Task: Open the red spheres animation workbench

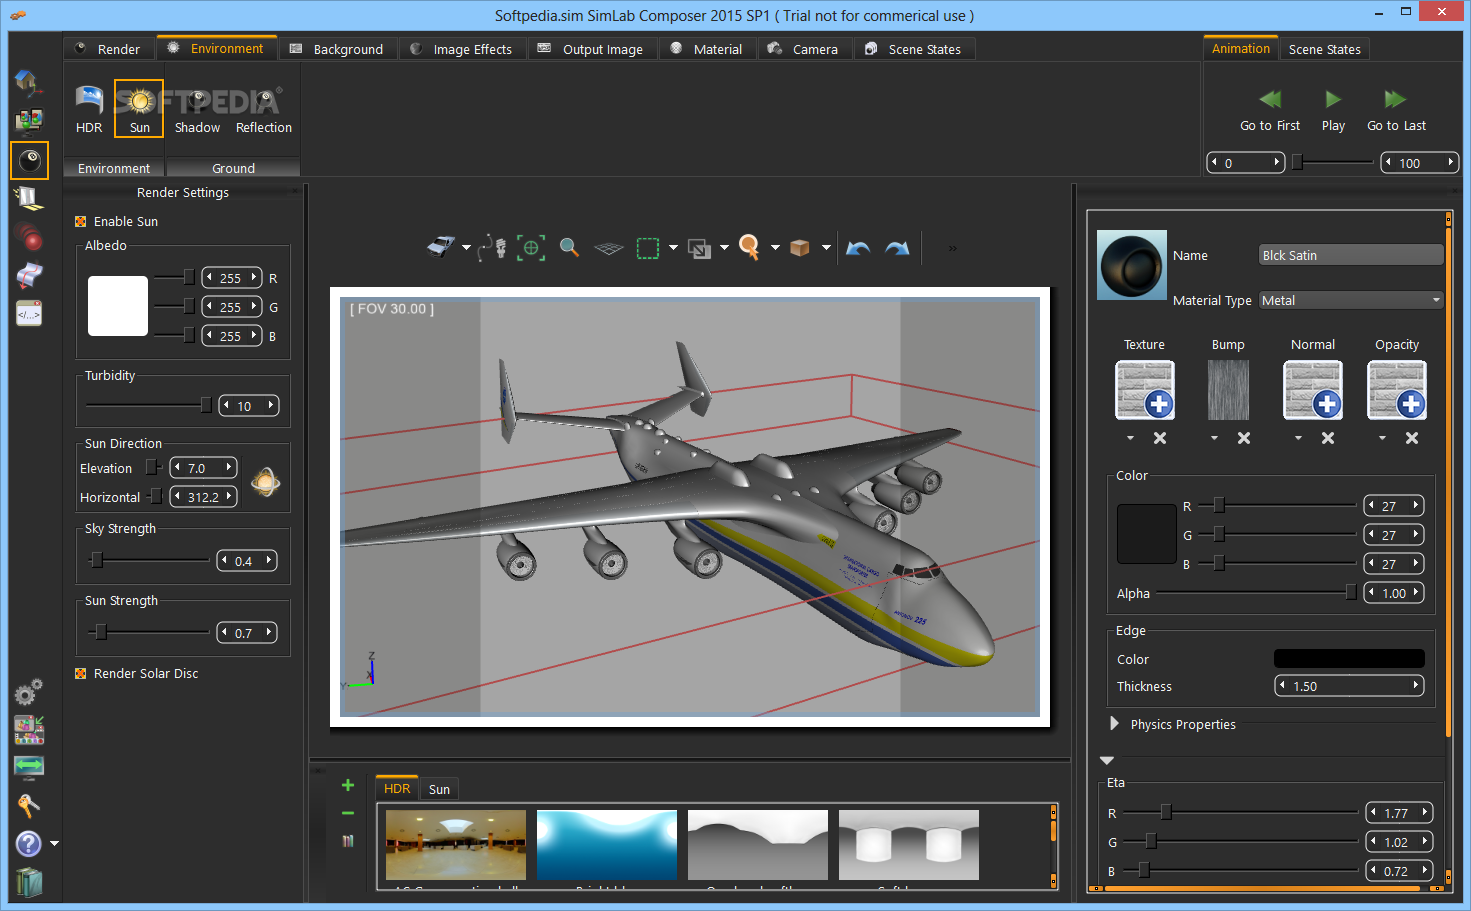Action: (x=29, y=236)
